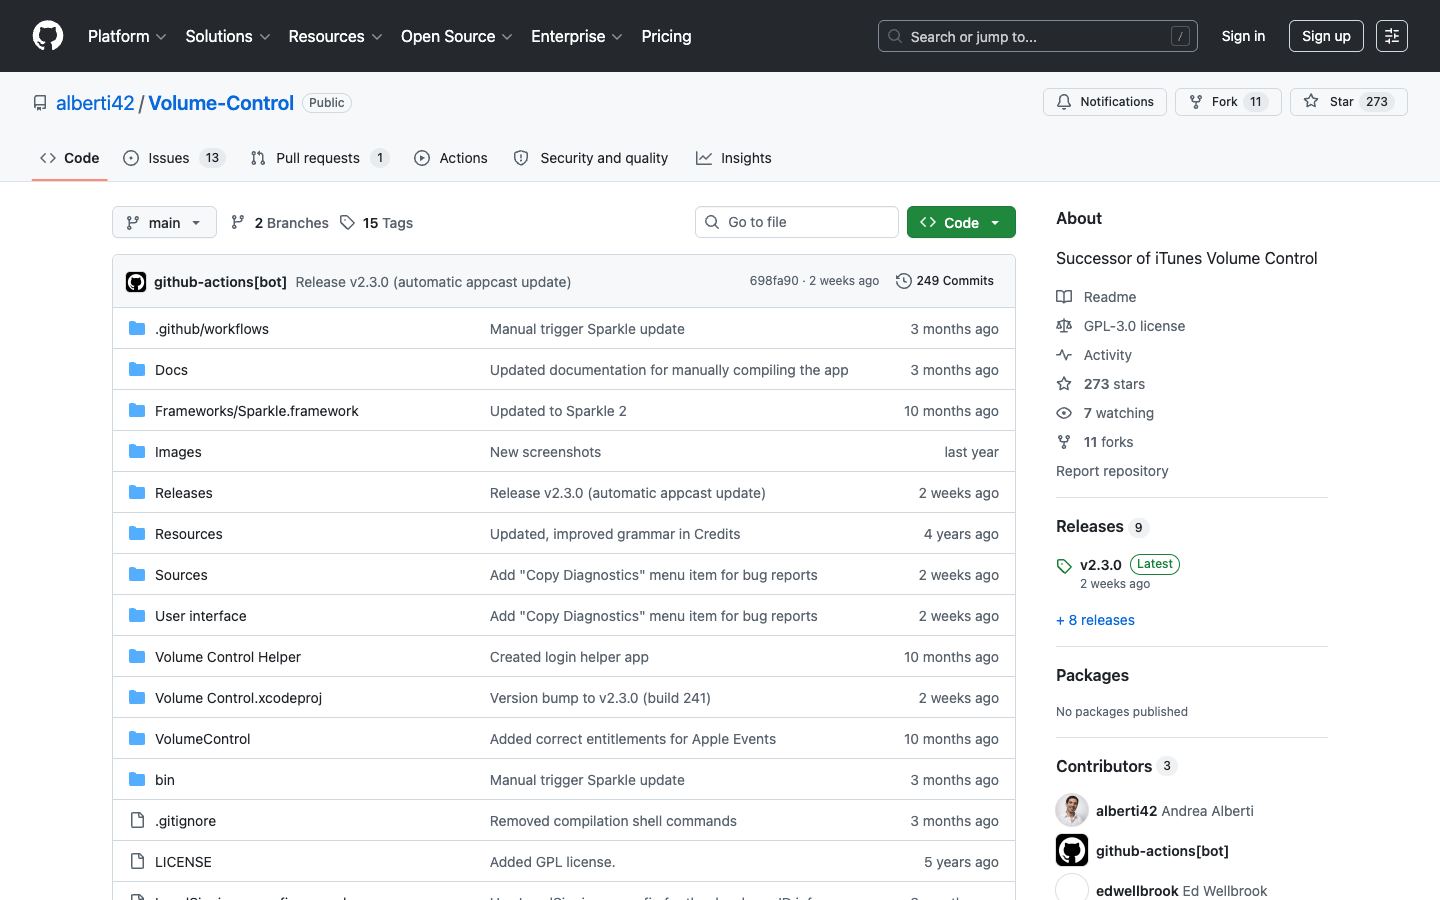The height and width of the screenshot is (900, 1440).
Task: Open commit hash 698fa90
Action: click(x=774, y=281)
